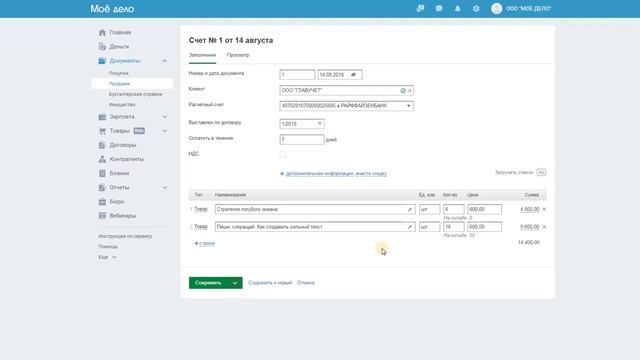Viewport: 640px width, 360px height.
Task: Click the Деньги coins icon
Action: point(102,47)
